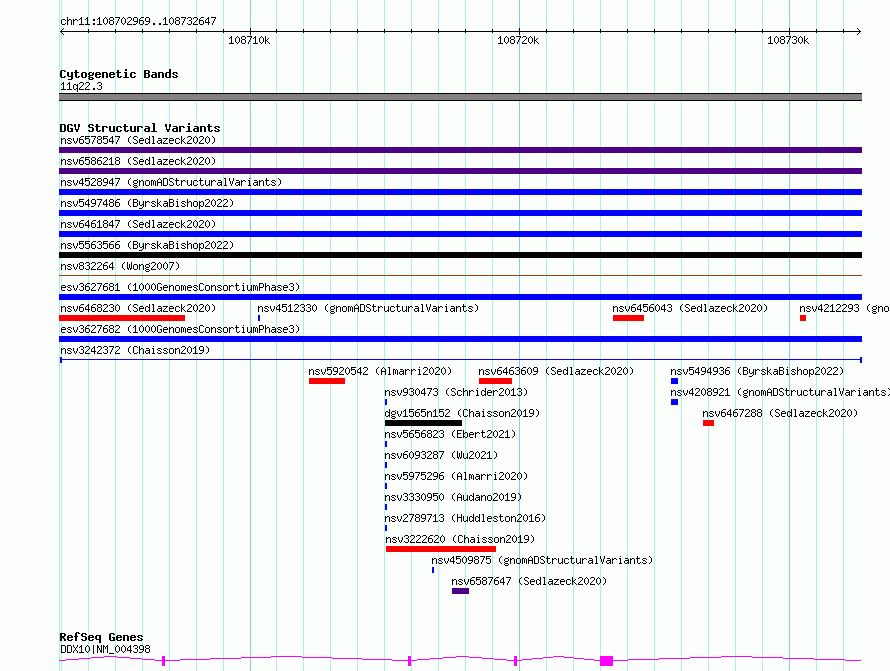Click nsv6587647 (Sedlazeck2020) label
The image size is (890, 671).
coord(529,581)
